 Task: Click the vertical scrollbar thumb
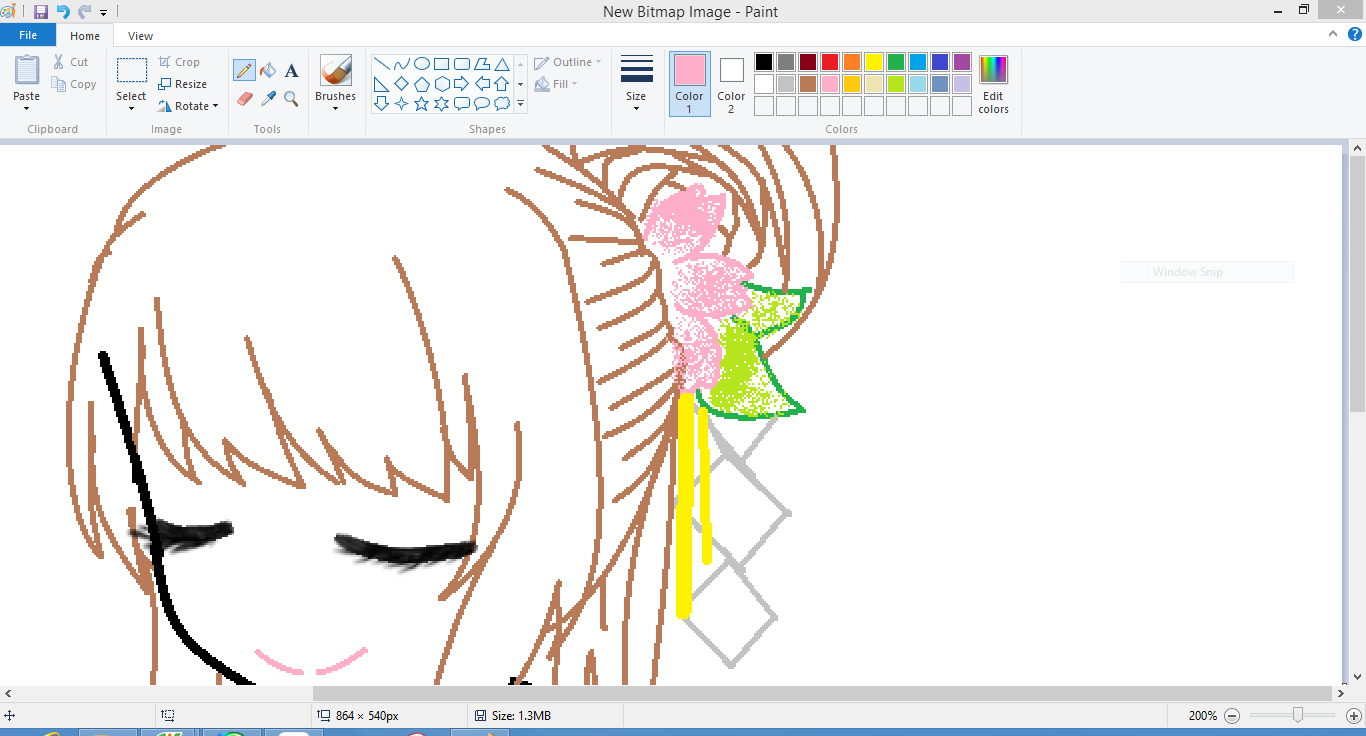1357,284
